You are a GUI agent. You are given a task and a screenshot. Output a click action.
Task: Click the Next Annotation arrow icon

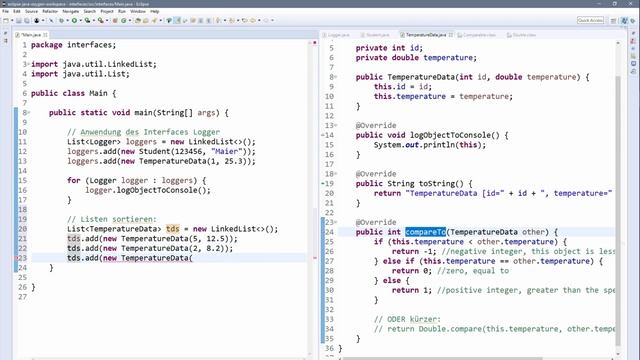click(x=219, y=20)
